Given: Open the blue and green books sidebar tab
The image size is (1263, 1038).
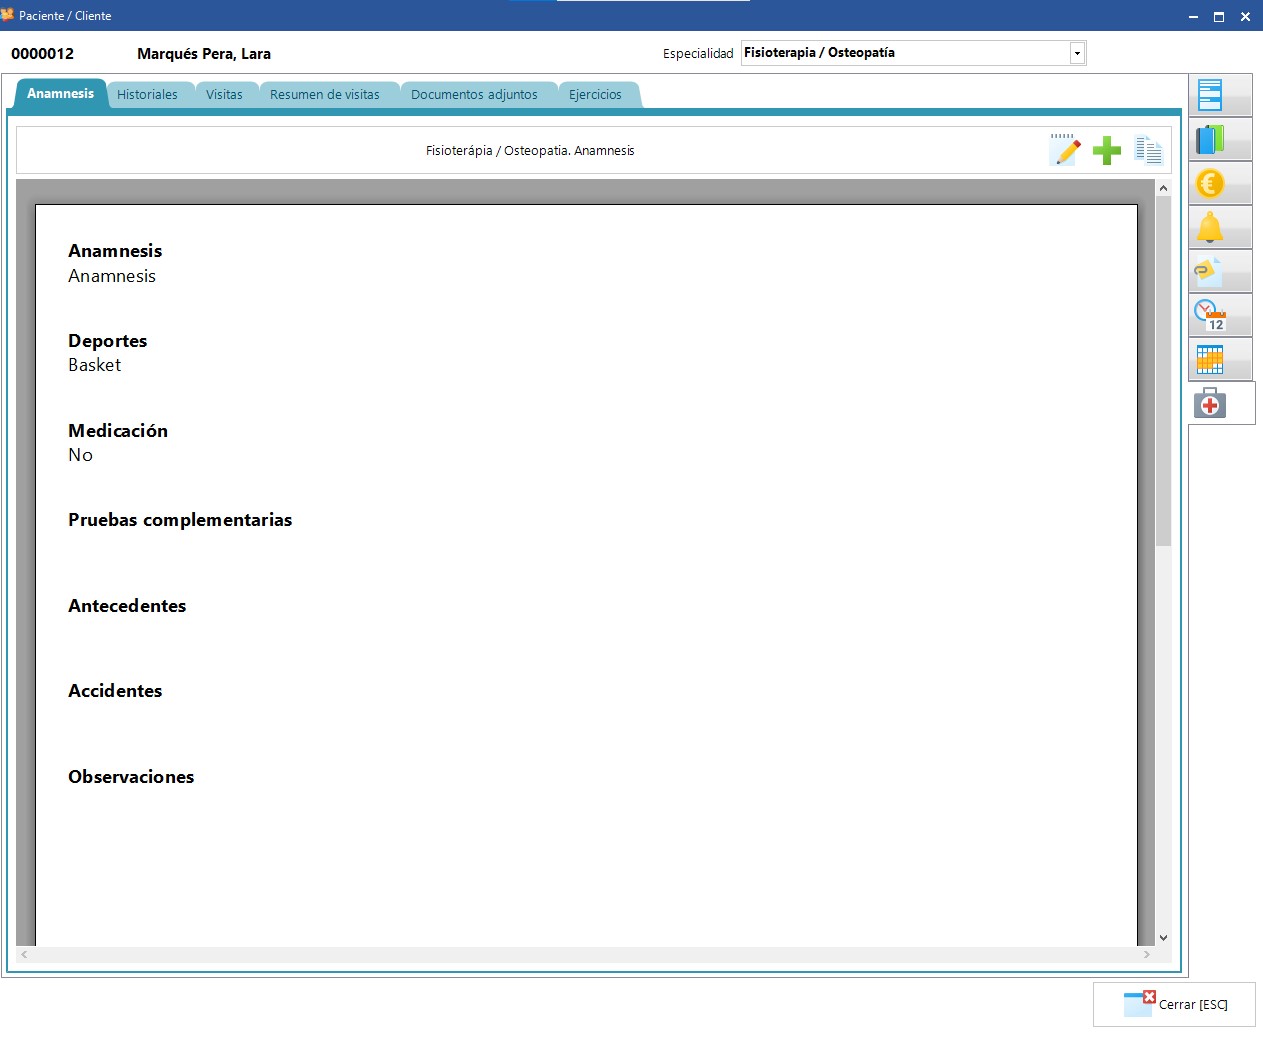Looking at the screenshot, I should (1220, 139).
